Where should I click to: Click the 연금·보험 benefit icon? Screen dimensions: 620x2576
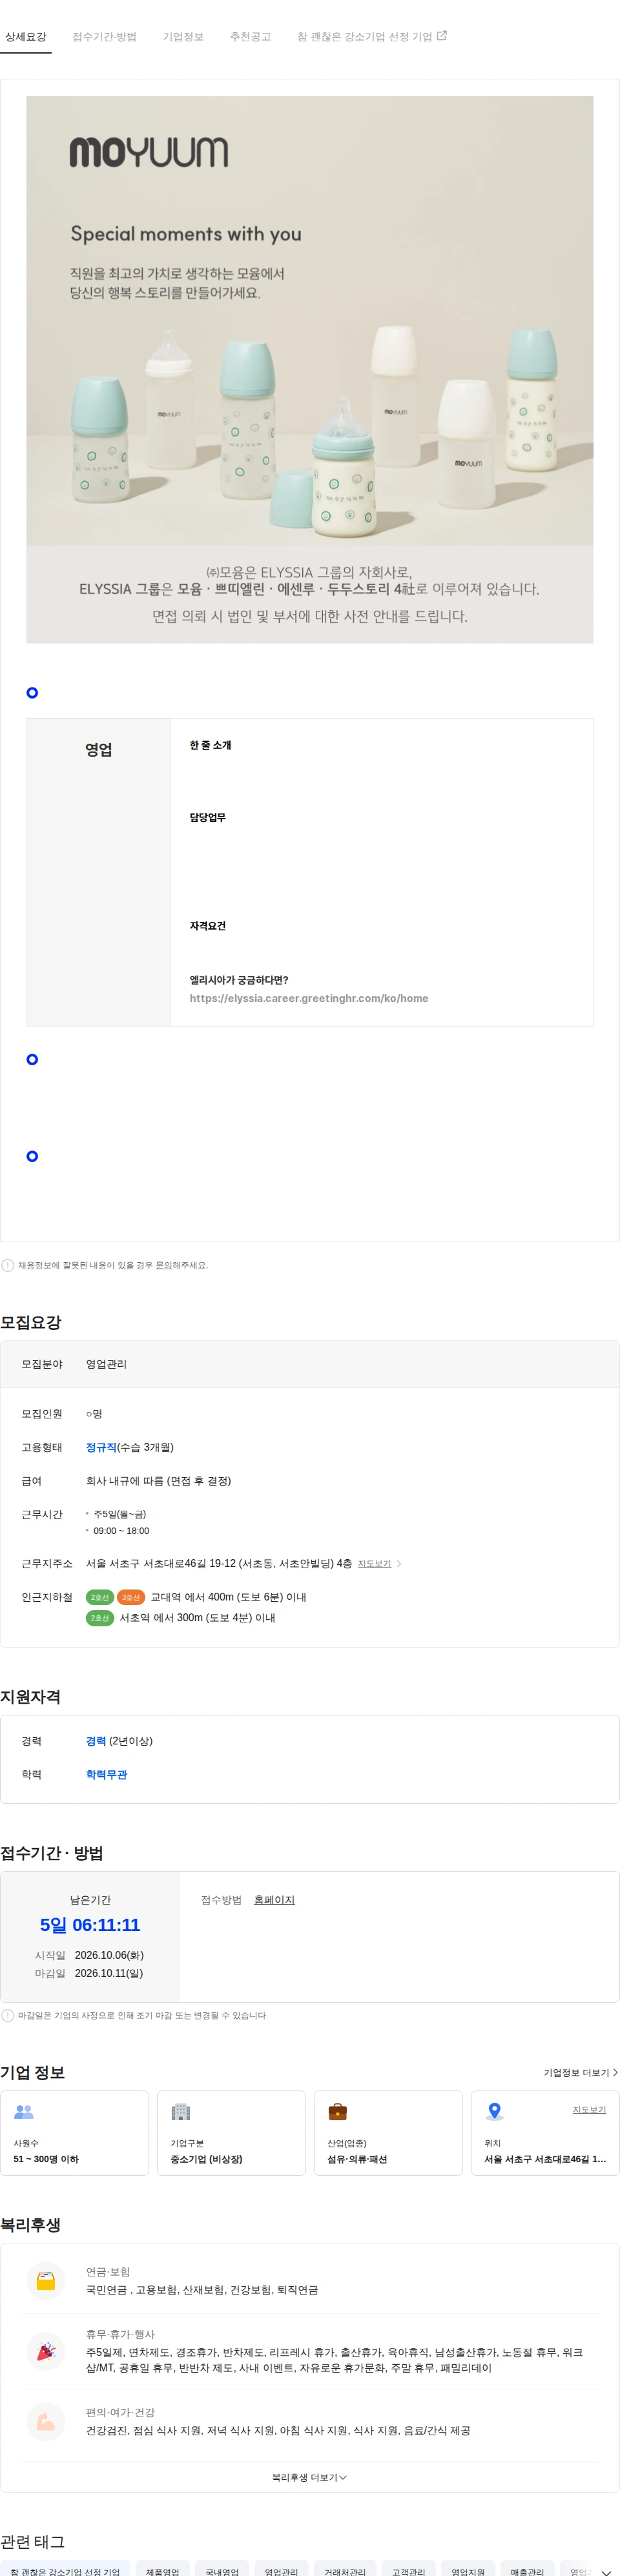pyautogui.click(x=46, y=2281)
